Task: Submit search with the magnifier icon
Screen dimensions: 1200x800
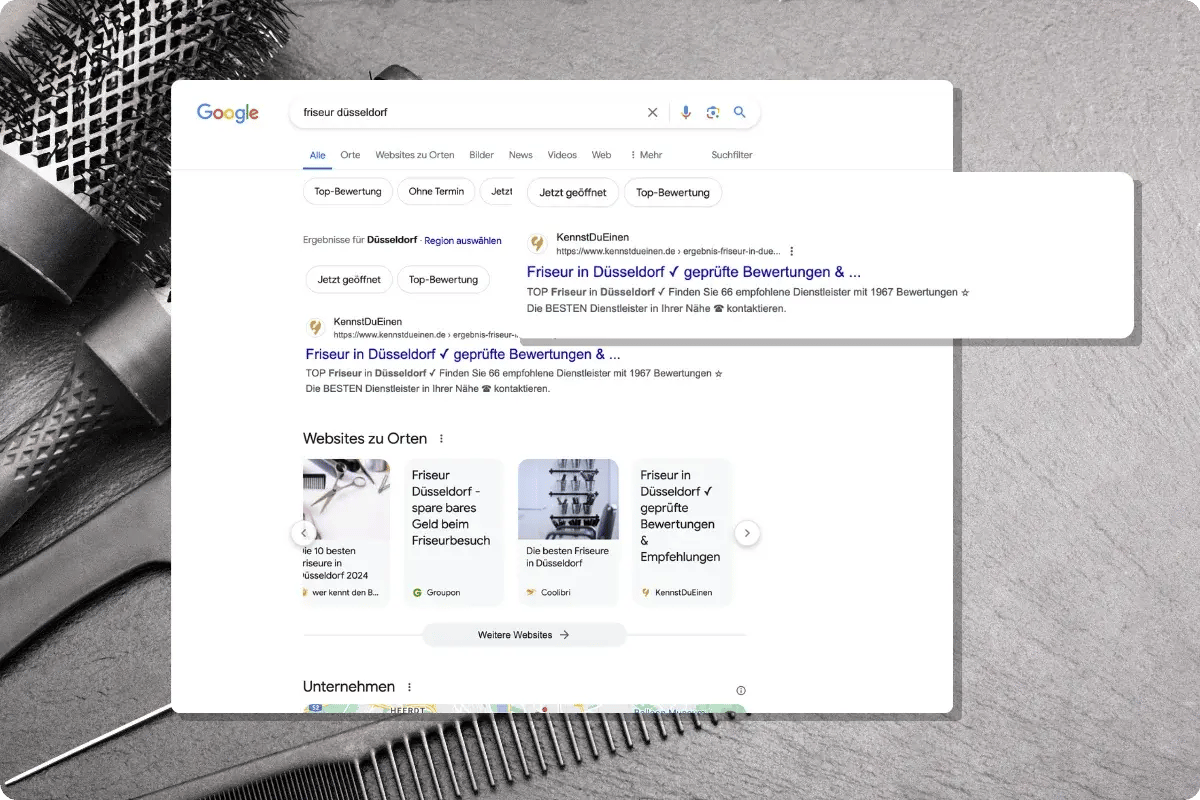Action: point(740,113)
